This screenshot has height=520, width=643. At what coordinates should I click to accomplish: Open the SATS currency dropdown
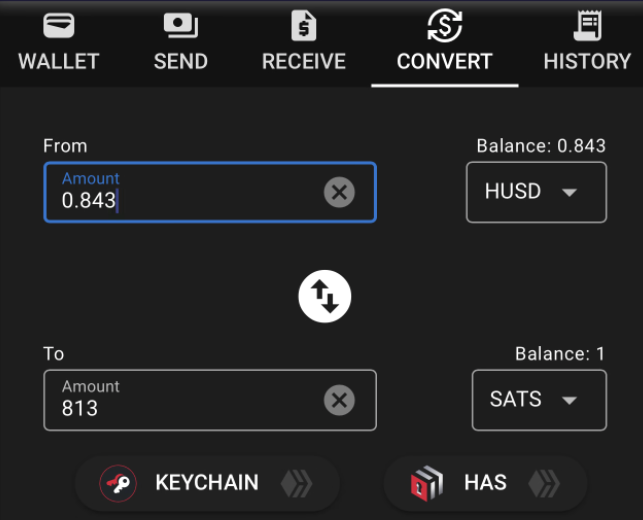pos(539,400)
